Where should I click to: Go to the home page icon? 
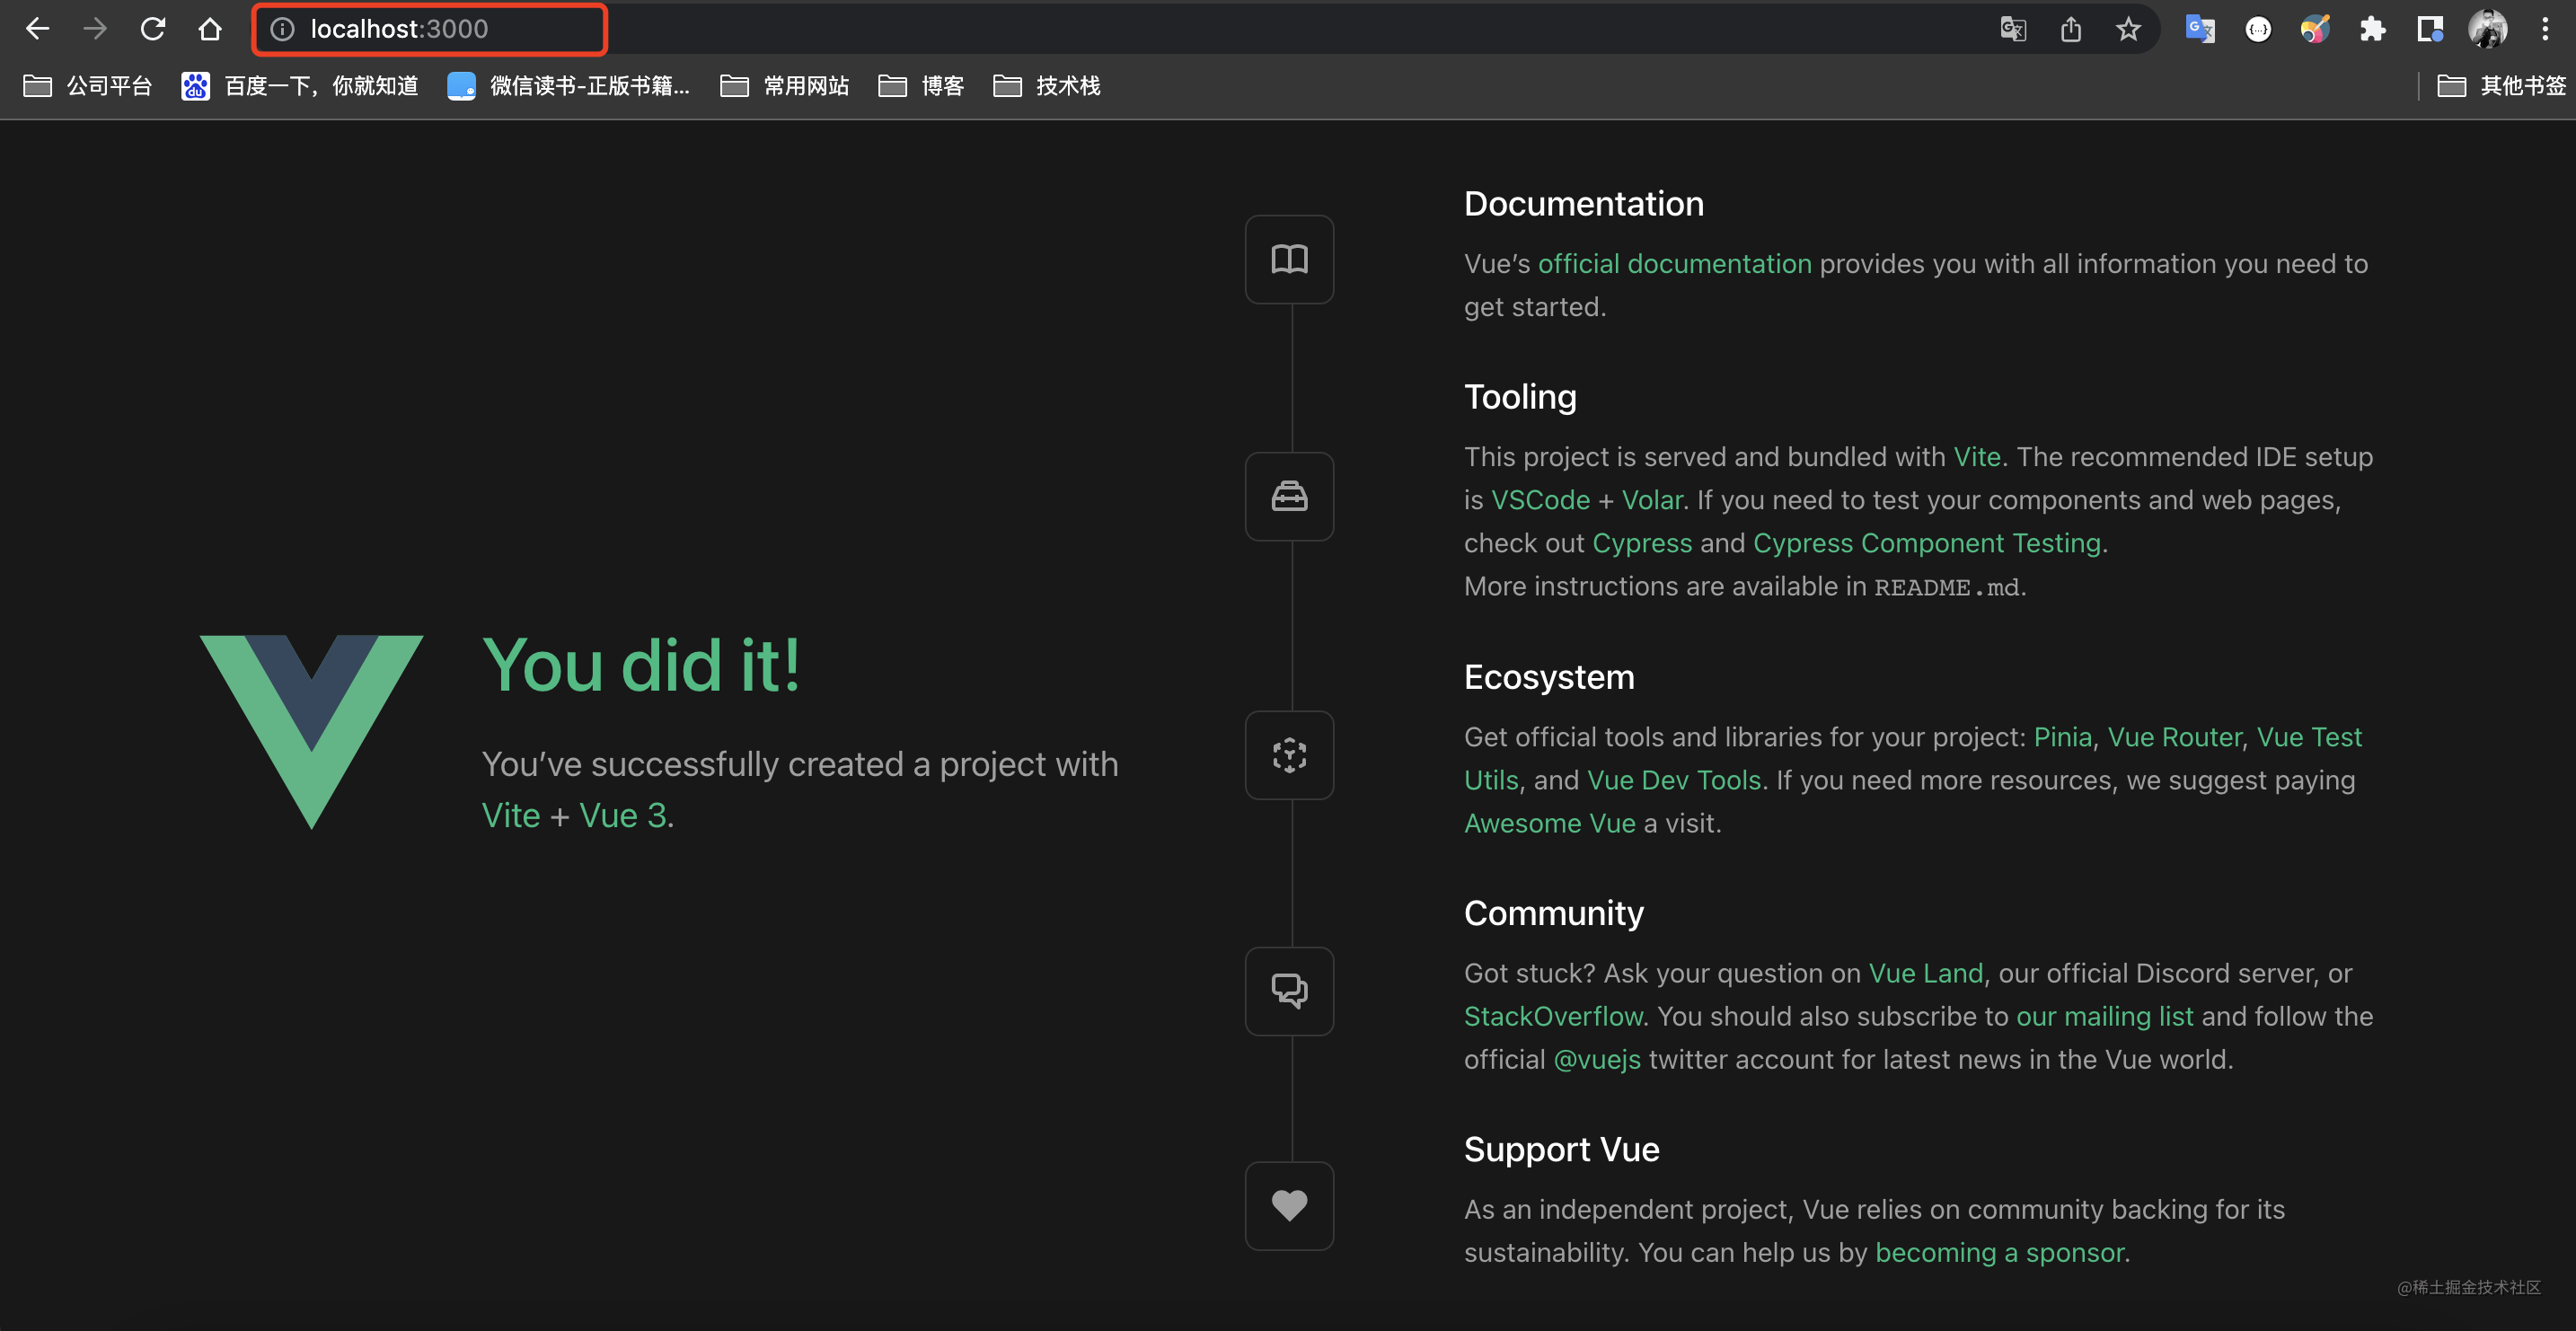point(210,29)
